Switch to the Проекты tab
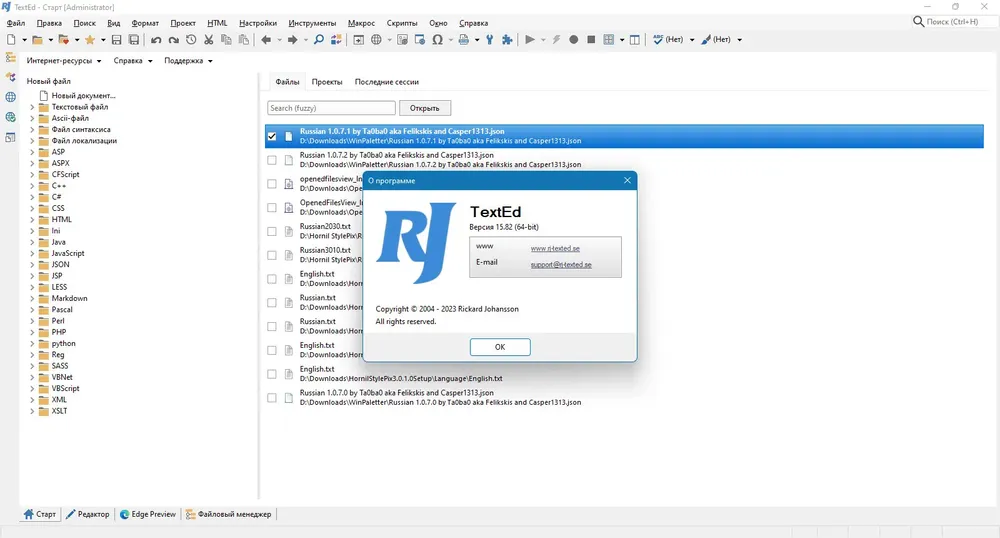Viewport: 1000px width, 538px height. pyautogui.click(x=327, y=82)
